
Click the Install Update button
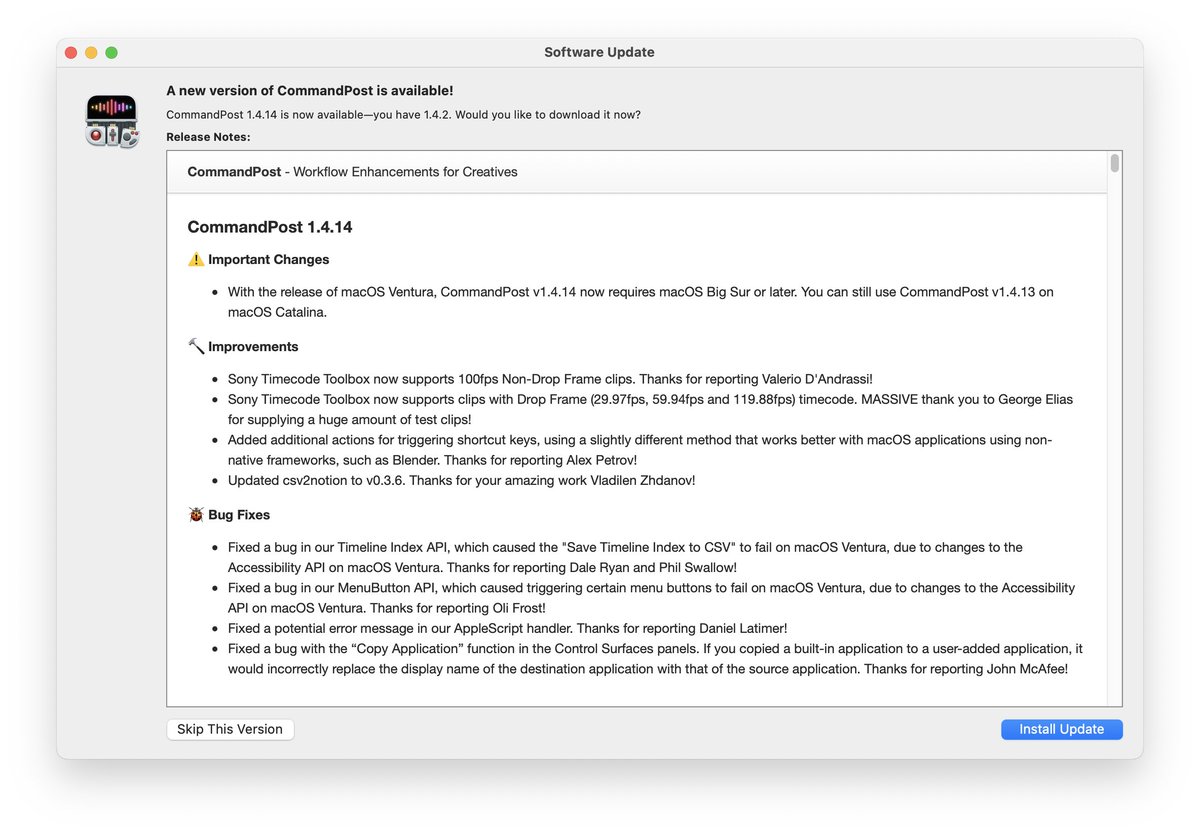click(x=1061, y=729)
